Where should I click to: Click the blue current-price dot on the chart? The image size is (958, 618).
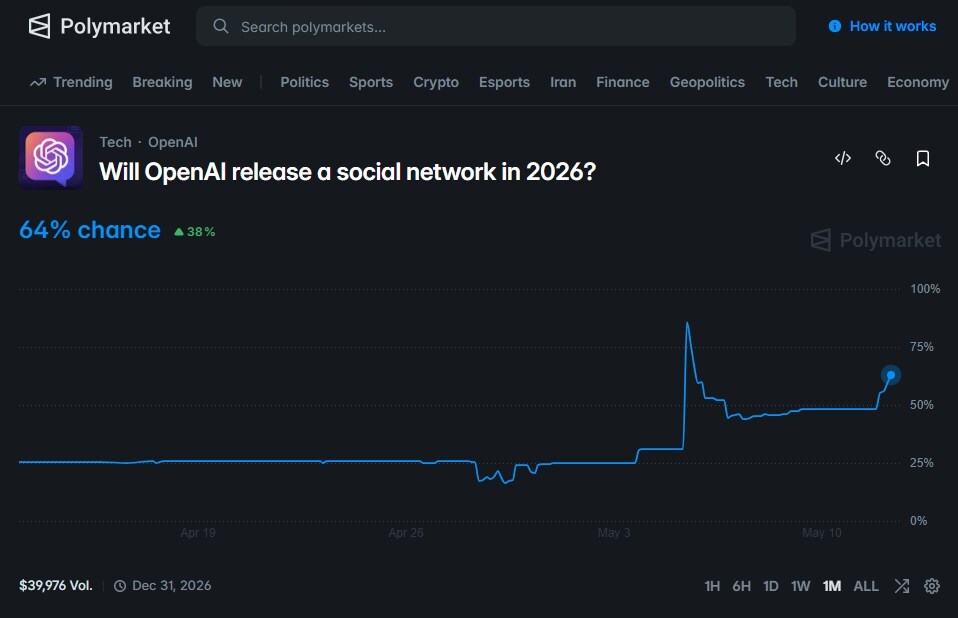click(x=891, y=375)
